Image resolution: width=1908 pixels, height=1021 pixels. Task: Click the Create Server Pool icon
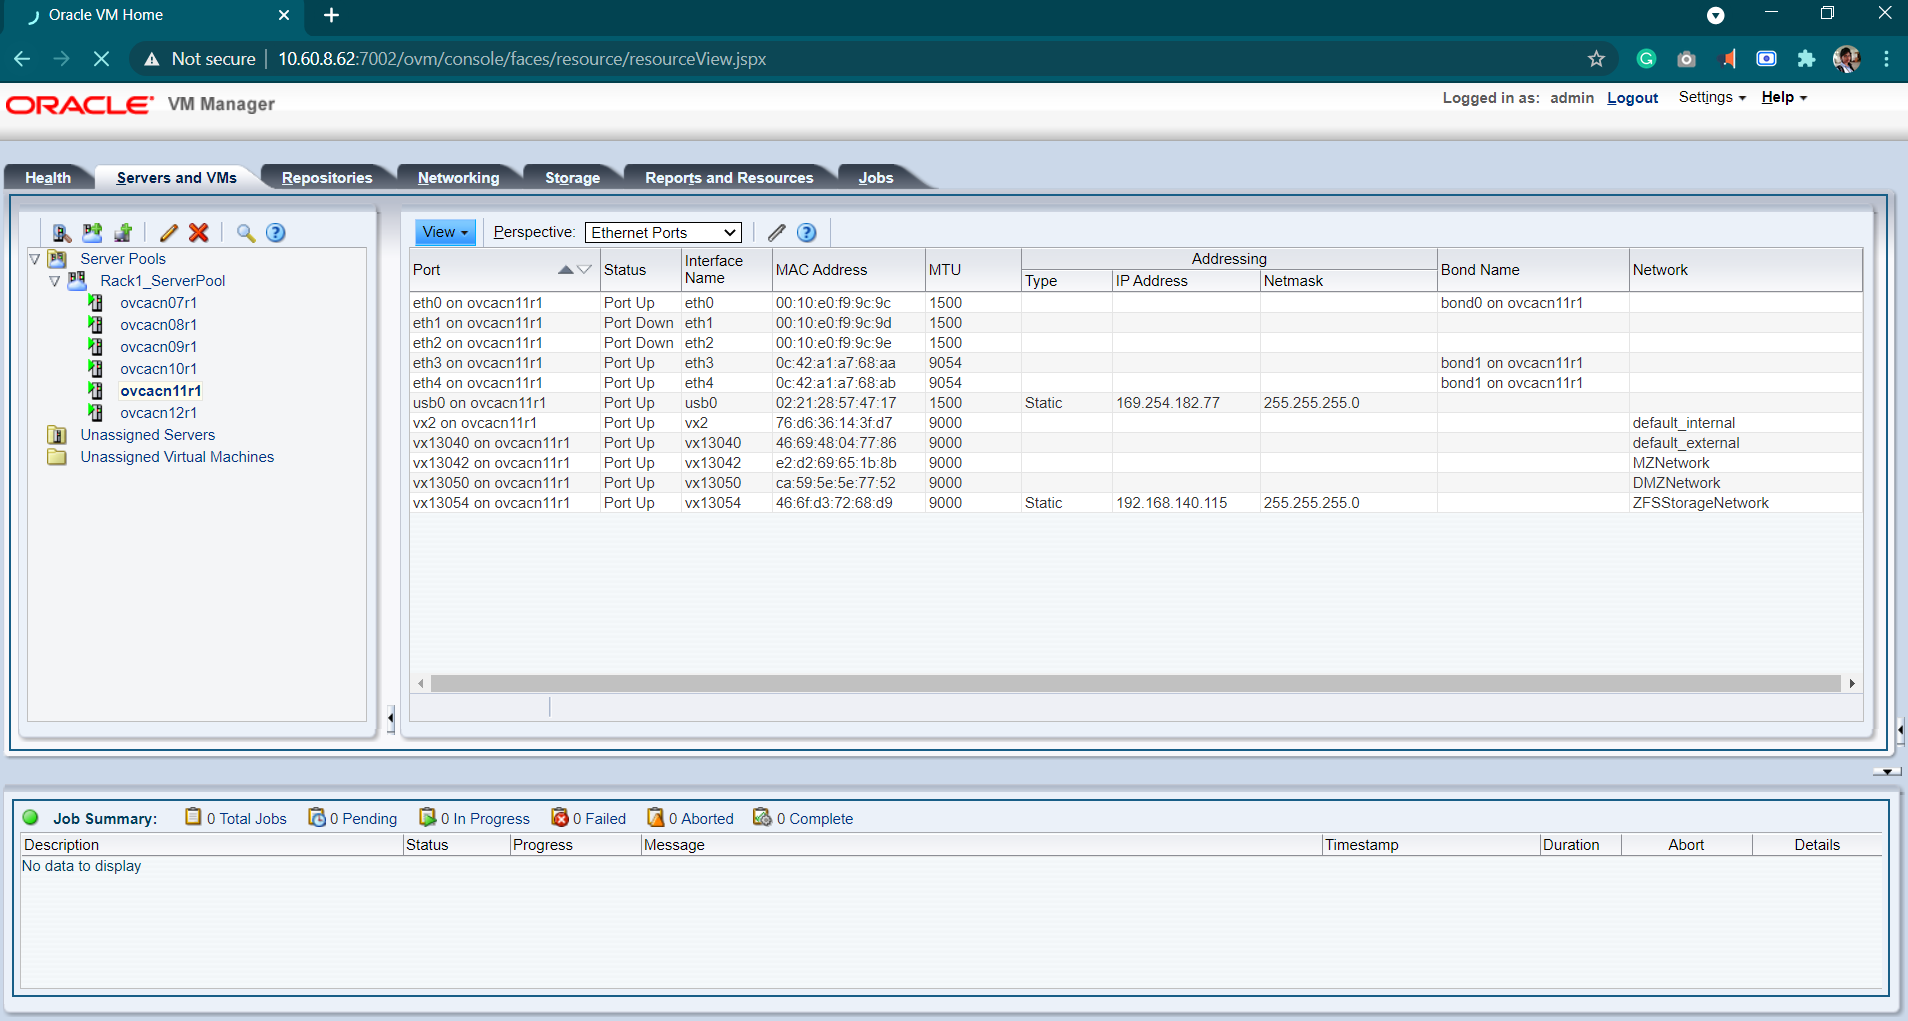coord(93,233)
